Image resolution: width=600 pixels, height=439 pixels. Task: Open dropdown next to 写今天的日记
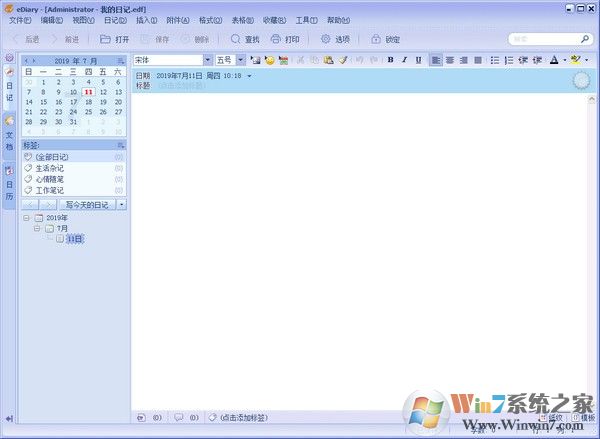coord(122,205)
